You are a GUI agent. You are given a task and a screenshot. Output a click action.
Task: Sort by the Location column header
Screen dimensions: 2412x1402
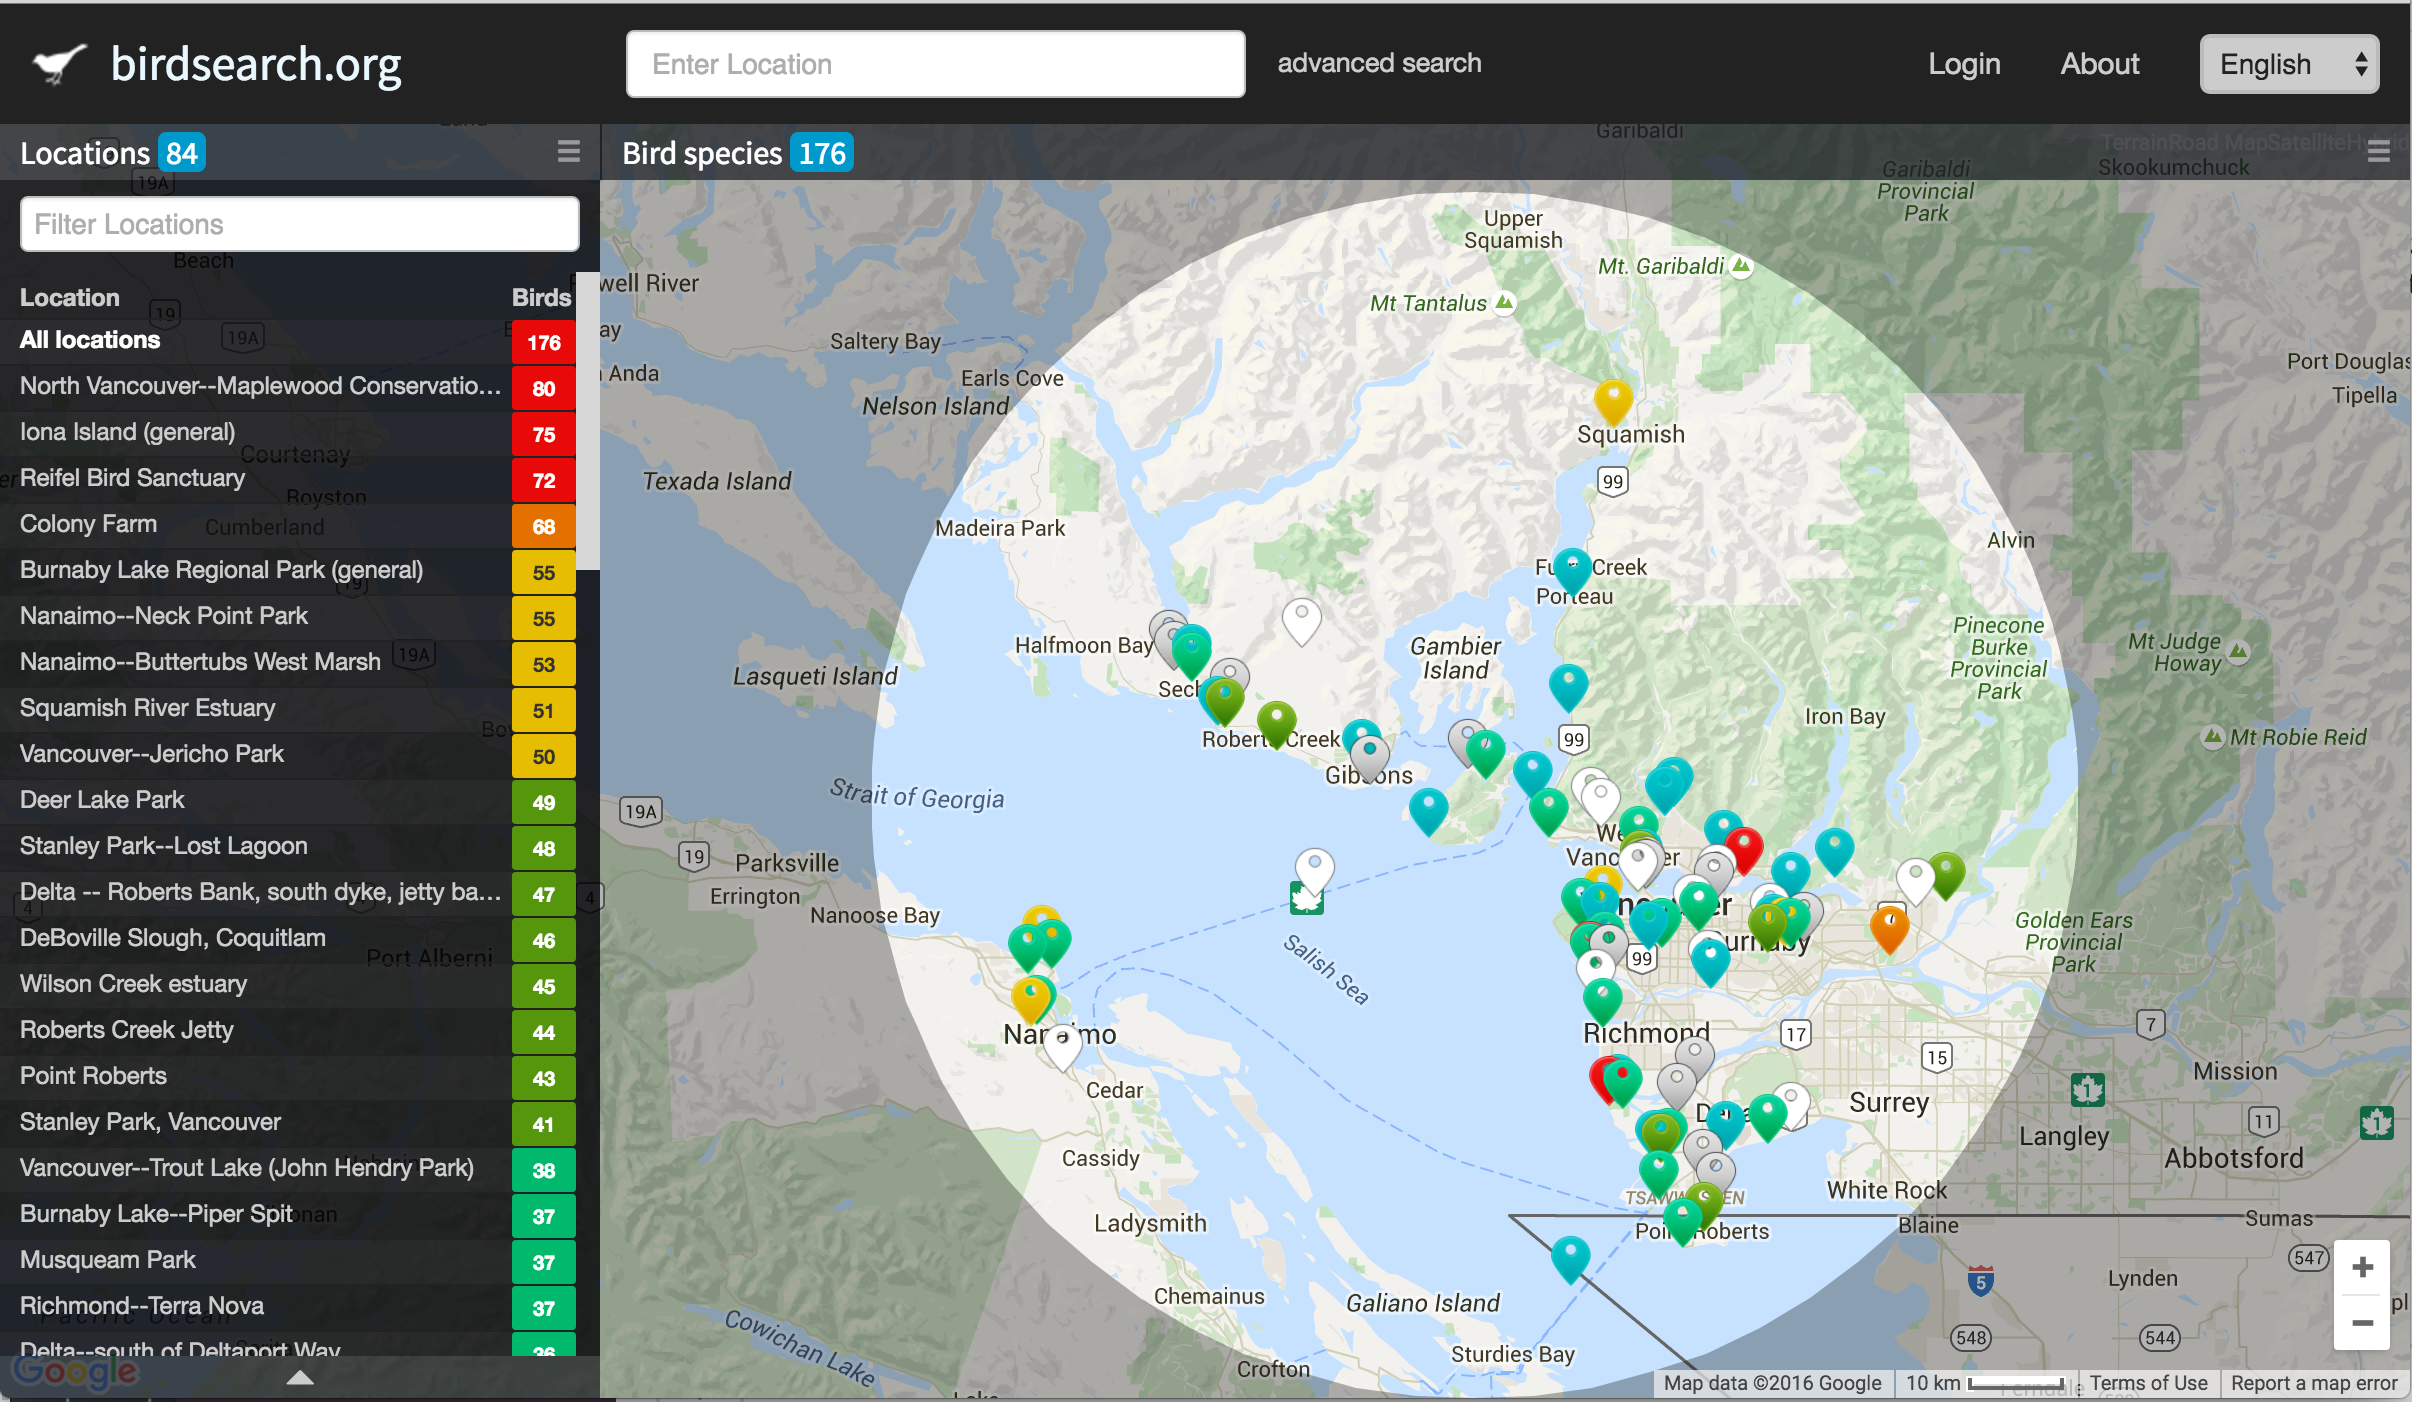coord(69,297)
